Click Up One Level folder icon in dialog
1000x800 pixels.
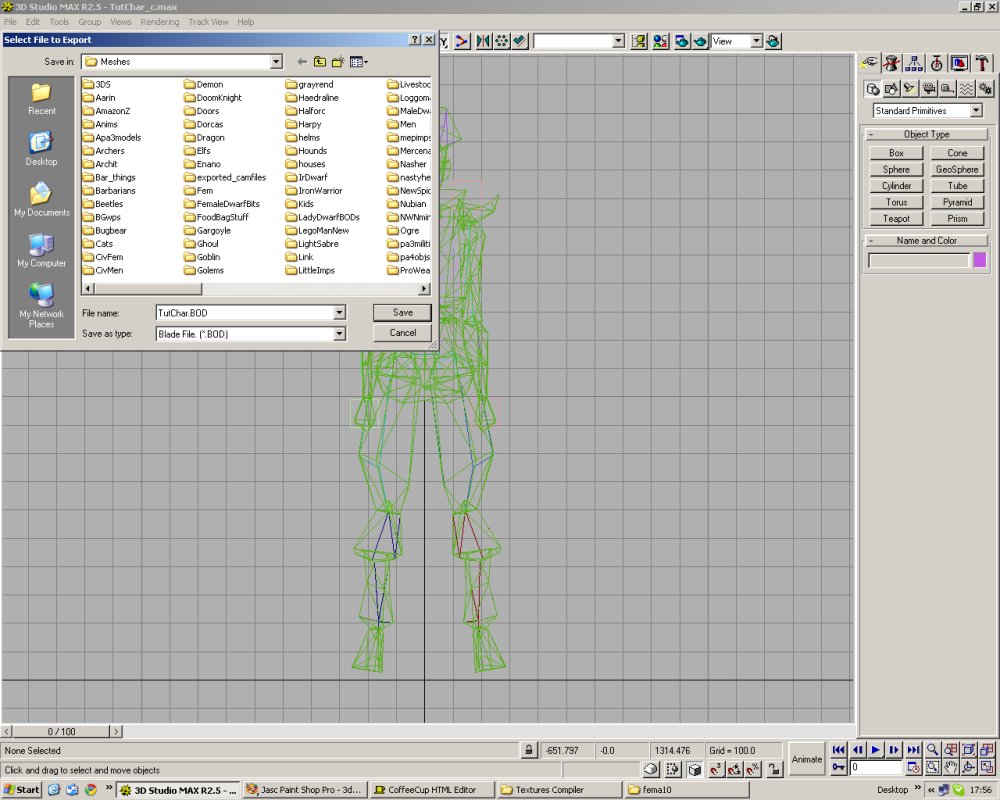point(320,62)
